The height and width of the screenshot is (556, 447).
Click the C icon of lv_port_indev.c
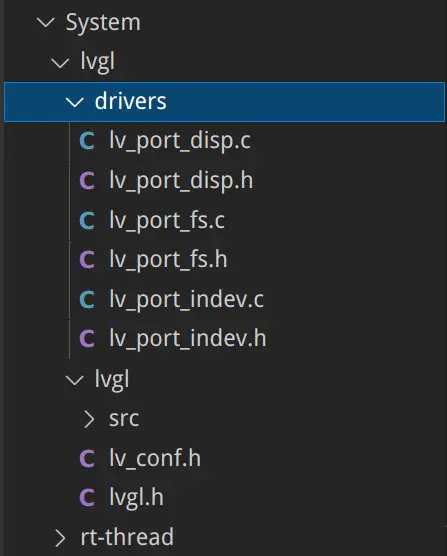coord(87,299)
